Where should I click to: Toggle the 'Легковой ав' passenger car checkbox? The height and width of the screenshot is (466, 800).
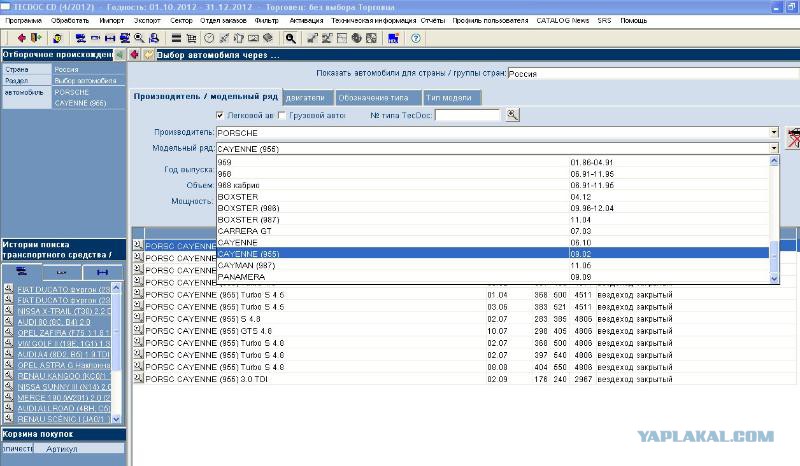tap(220, 115)
